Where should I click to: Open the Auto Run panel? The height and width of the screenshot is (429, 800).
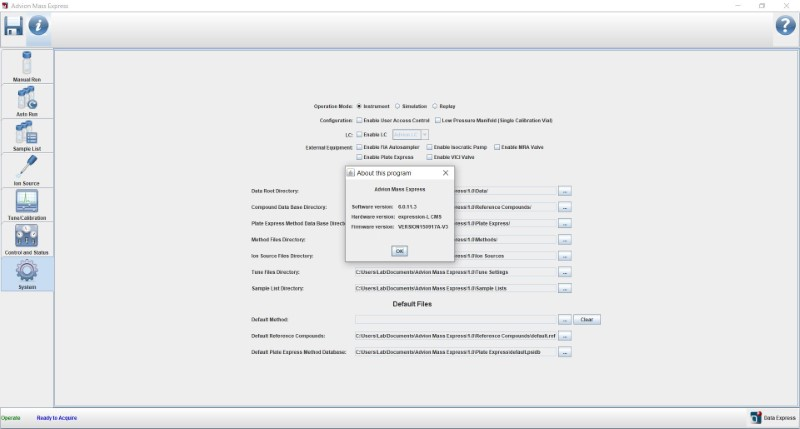[x=27, y=101]
